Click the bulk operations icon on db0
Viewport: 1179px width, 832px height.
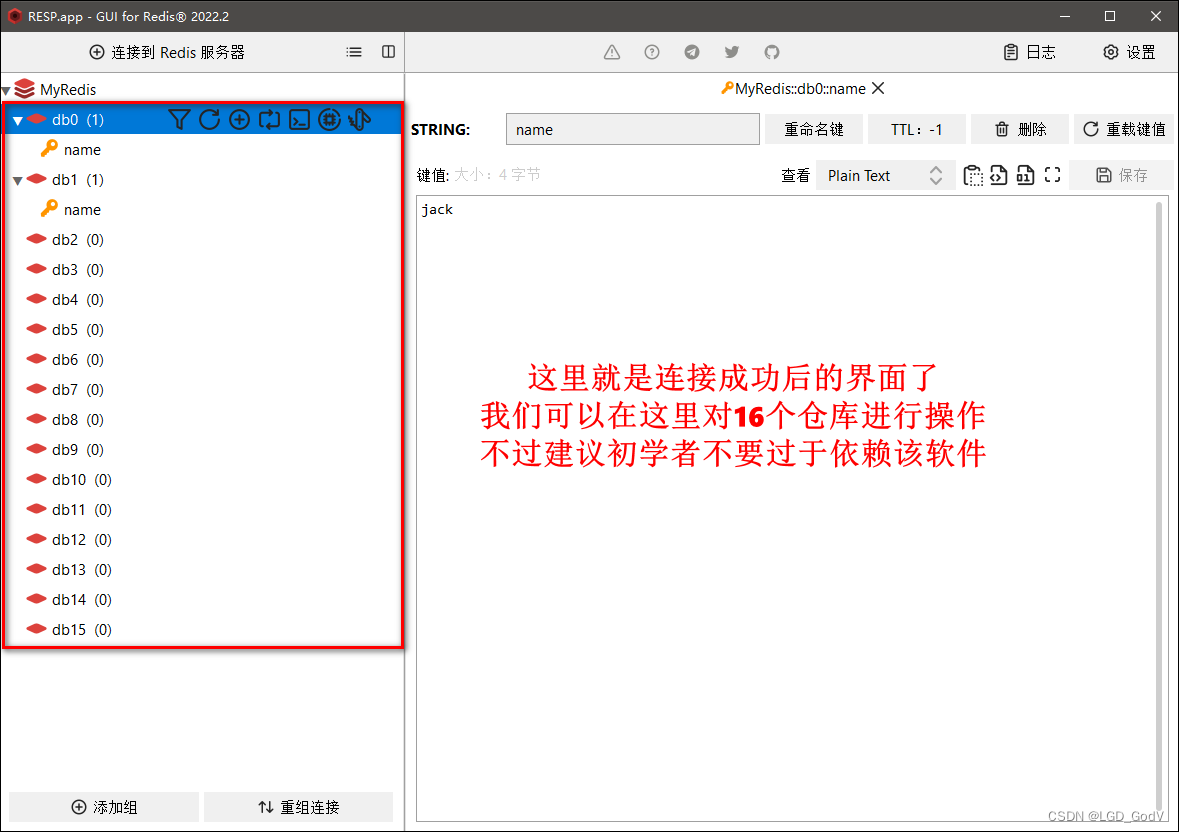pyautogui.click(x=359, y=120)
